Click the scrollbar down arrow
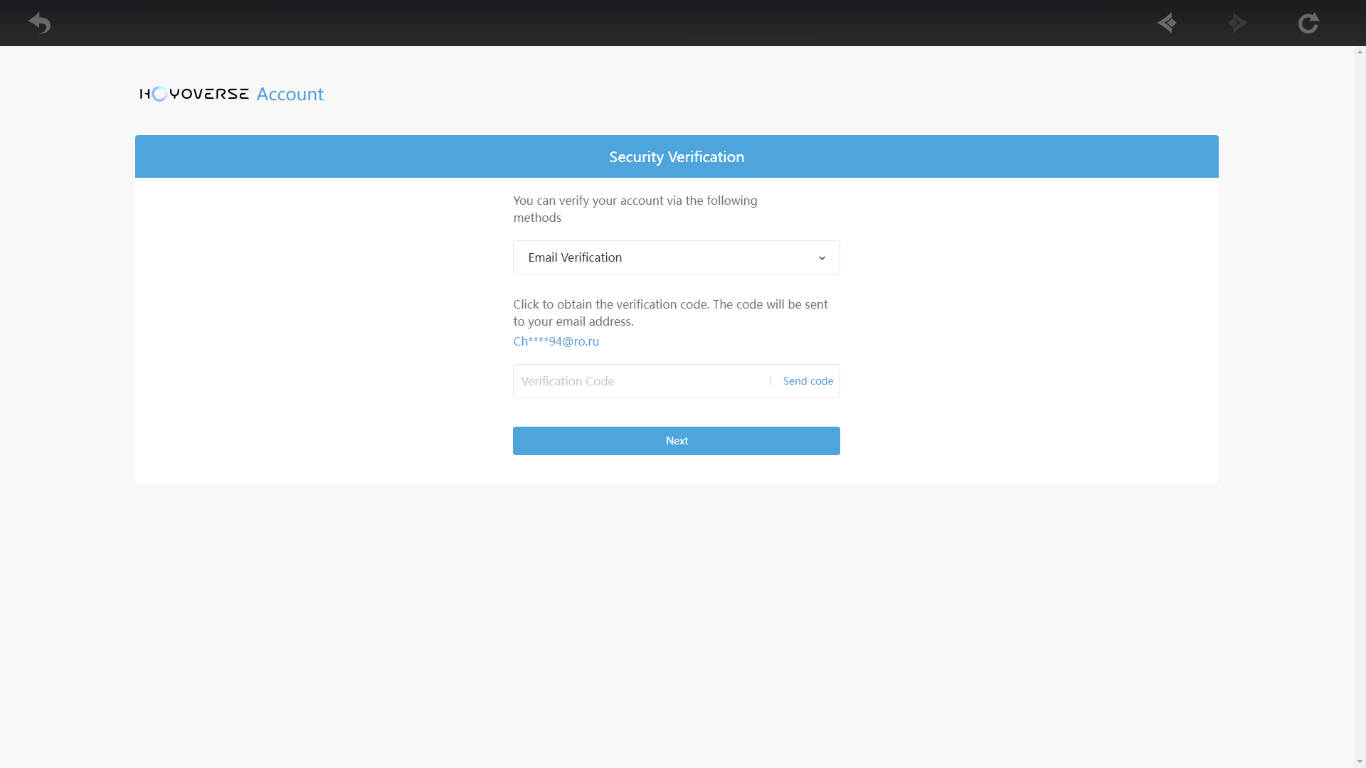1366x768 pixels. [1359, 761]
